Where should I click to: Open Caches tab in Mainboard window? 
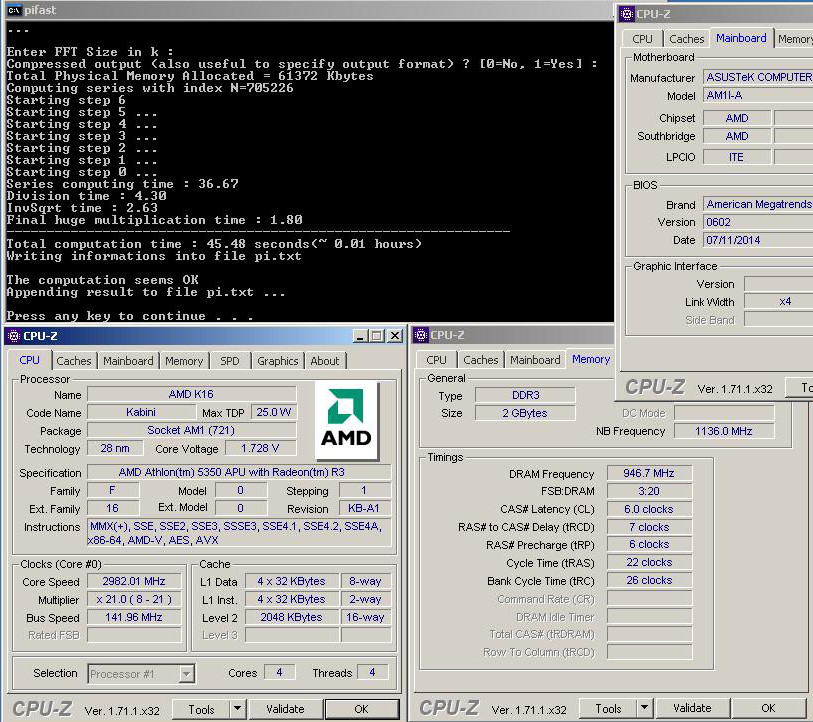686,39
